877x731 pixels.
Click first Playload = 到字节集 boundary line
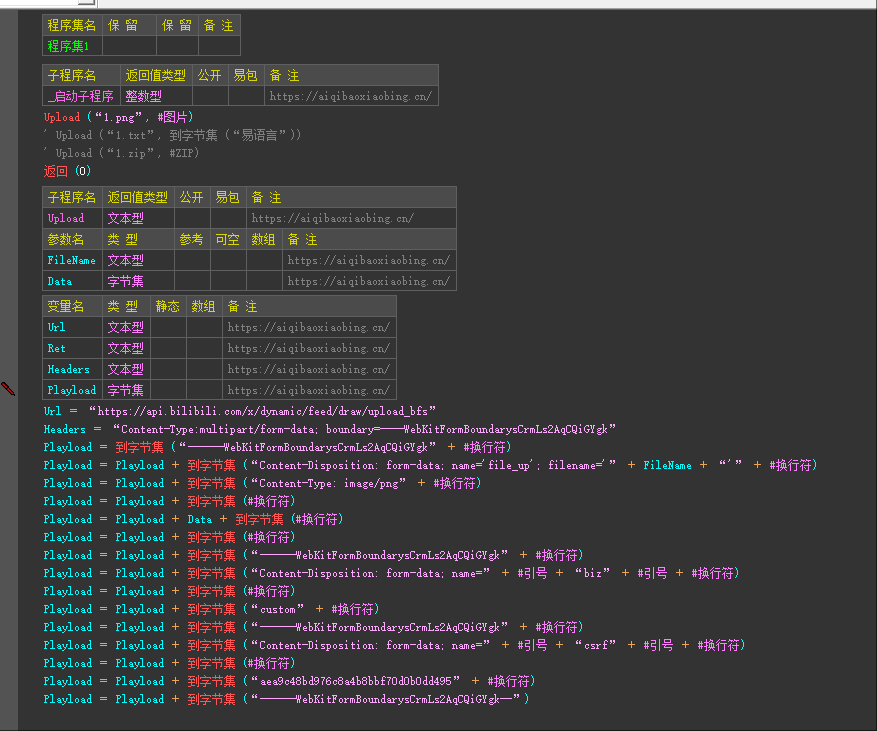pos(277,447)
